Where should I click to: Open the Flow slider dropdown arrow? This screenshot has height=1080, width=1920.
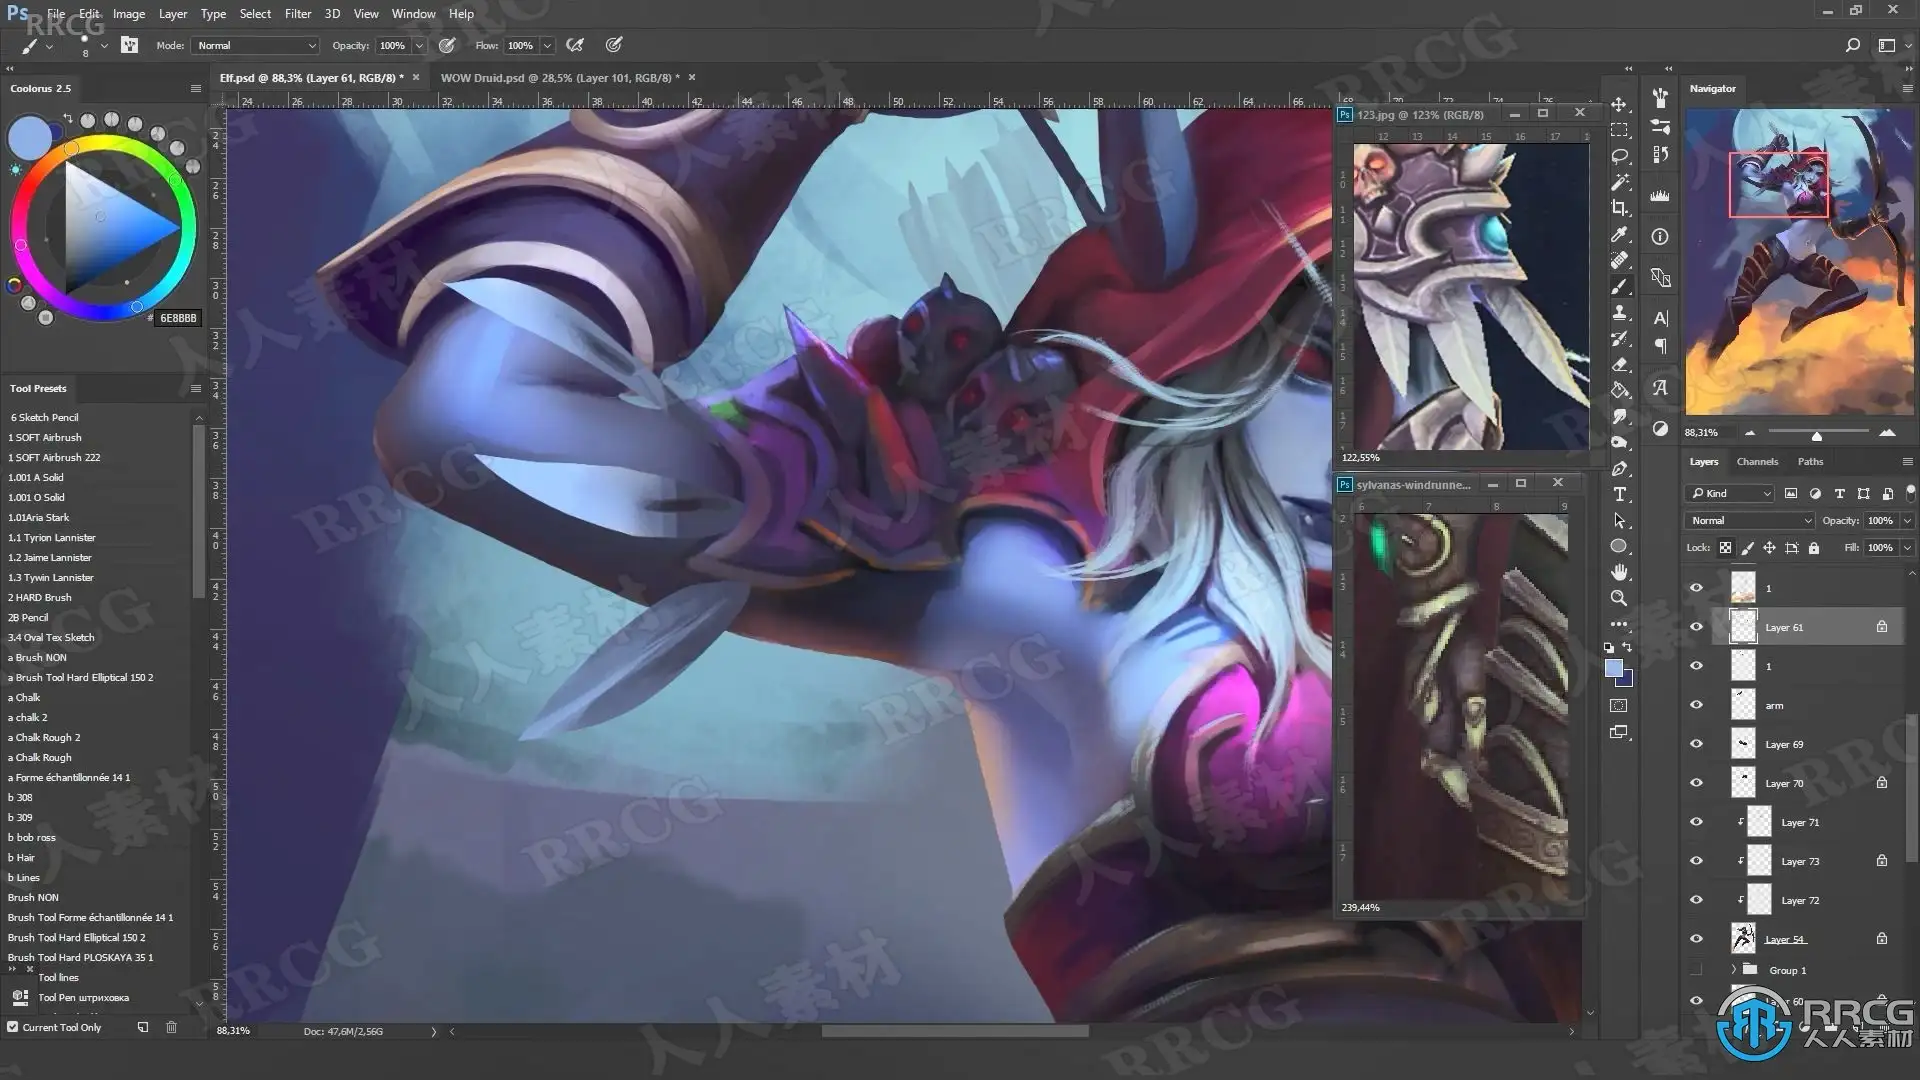coord(547,46)
